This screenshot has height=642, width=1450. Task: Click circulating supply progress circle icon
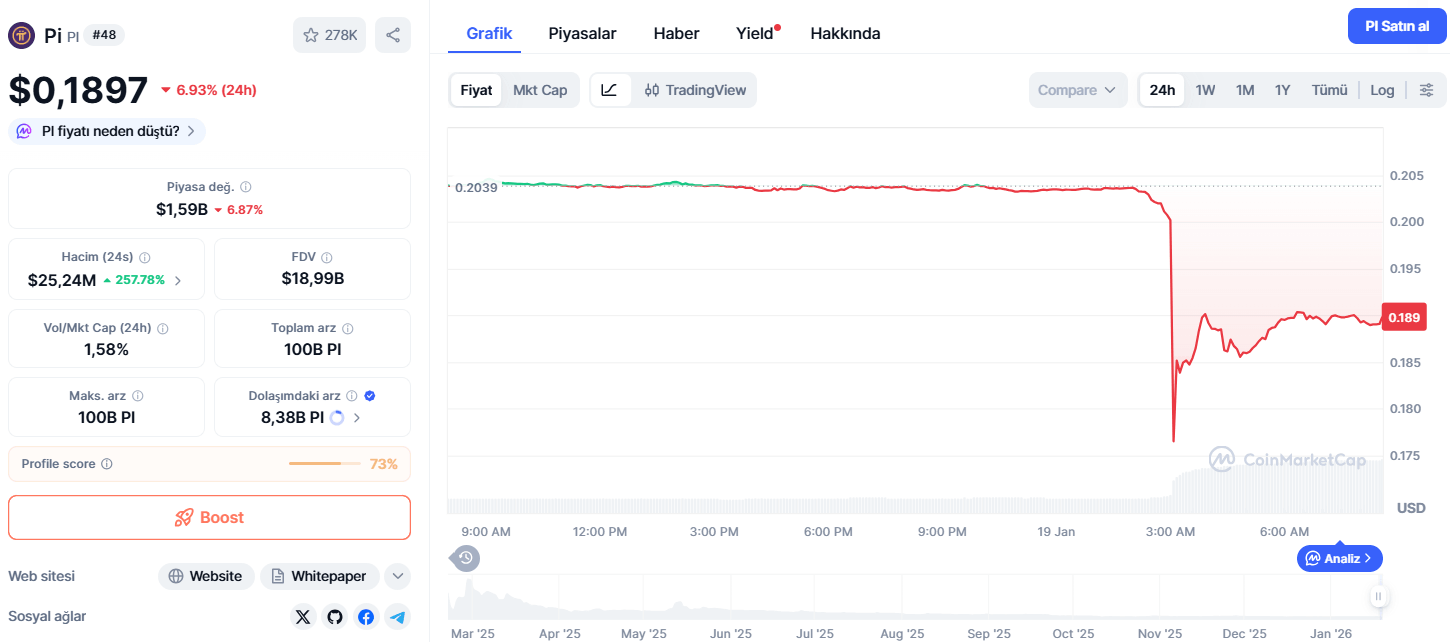coord(337,418)
